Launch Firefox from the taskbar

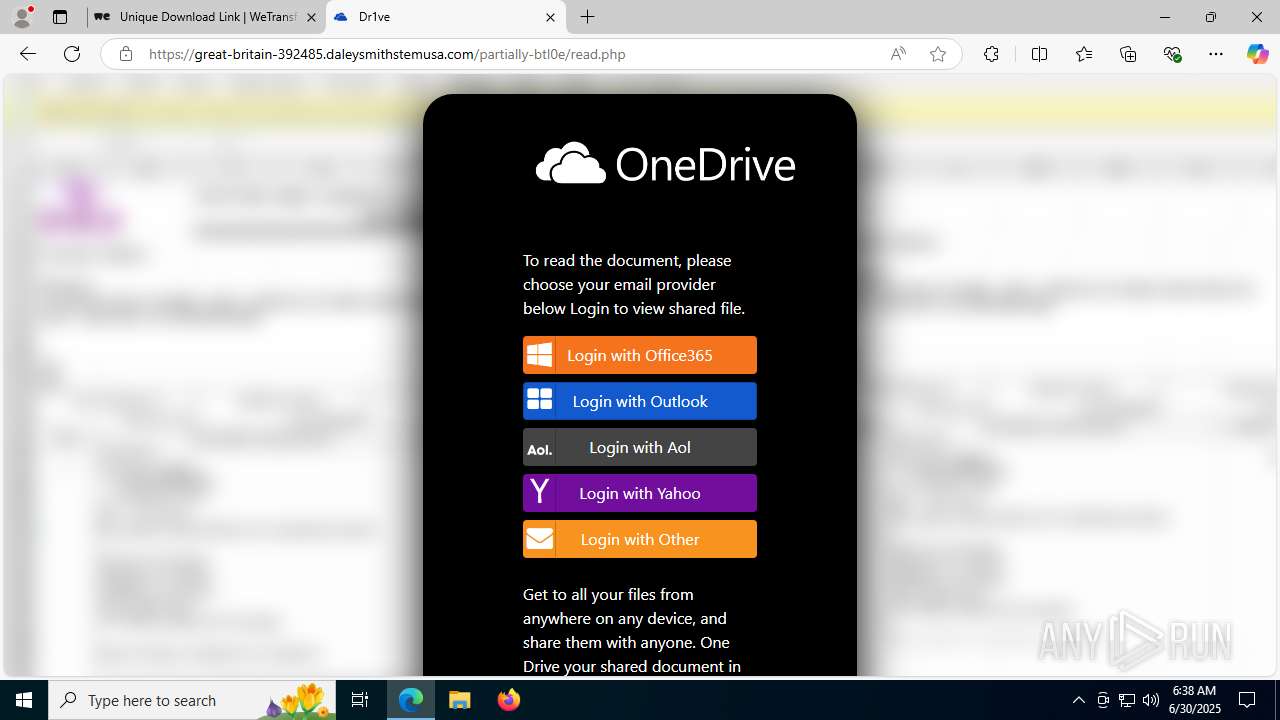(x=508, y=700)
